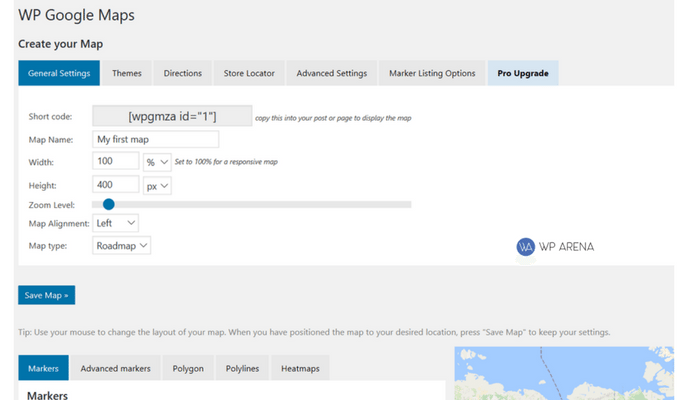Select the Markers tab
700x400 pixels.
[43, 368]
